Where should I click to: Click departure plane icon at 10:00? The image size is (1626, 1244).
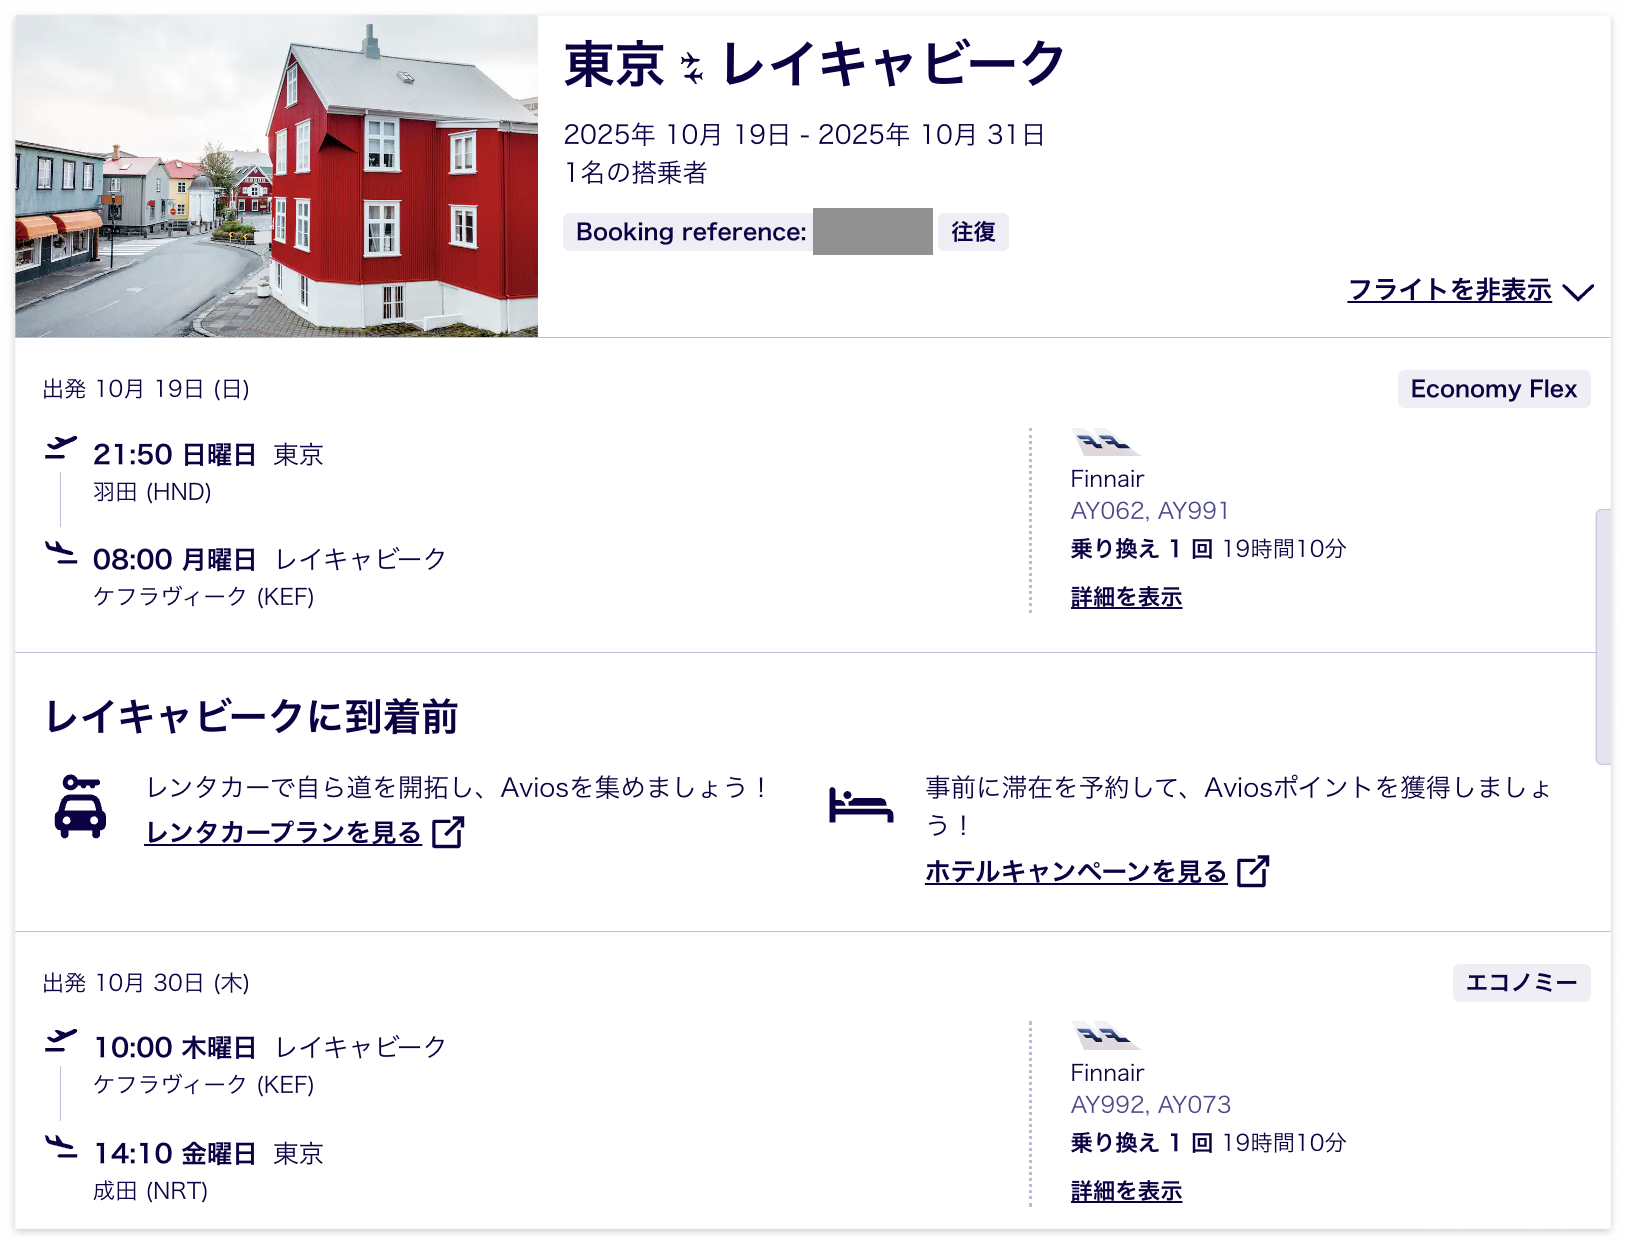pos(61,1040)
